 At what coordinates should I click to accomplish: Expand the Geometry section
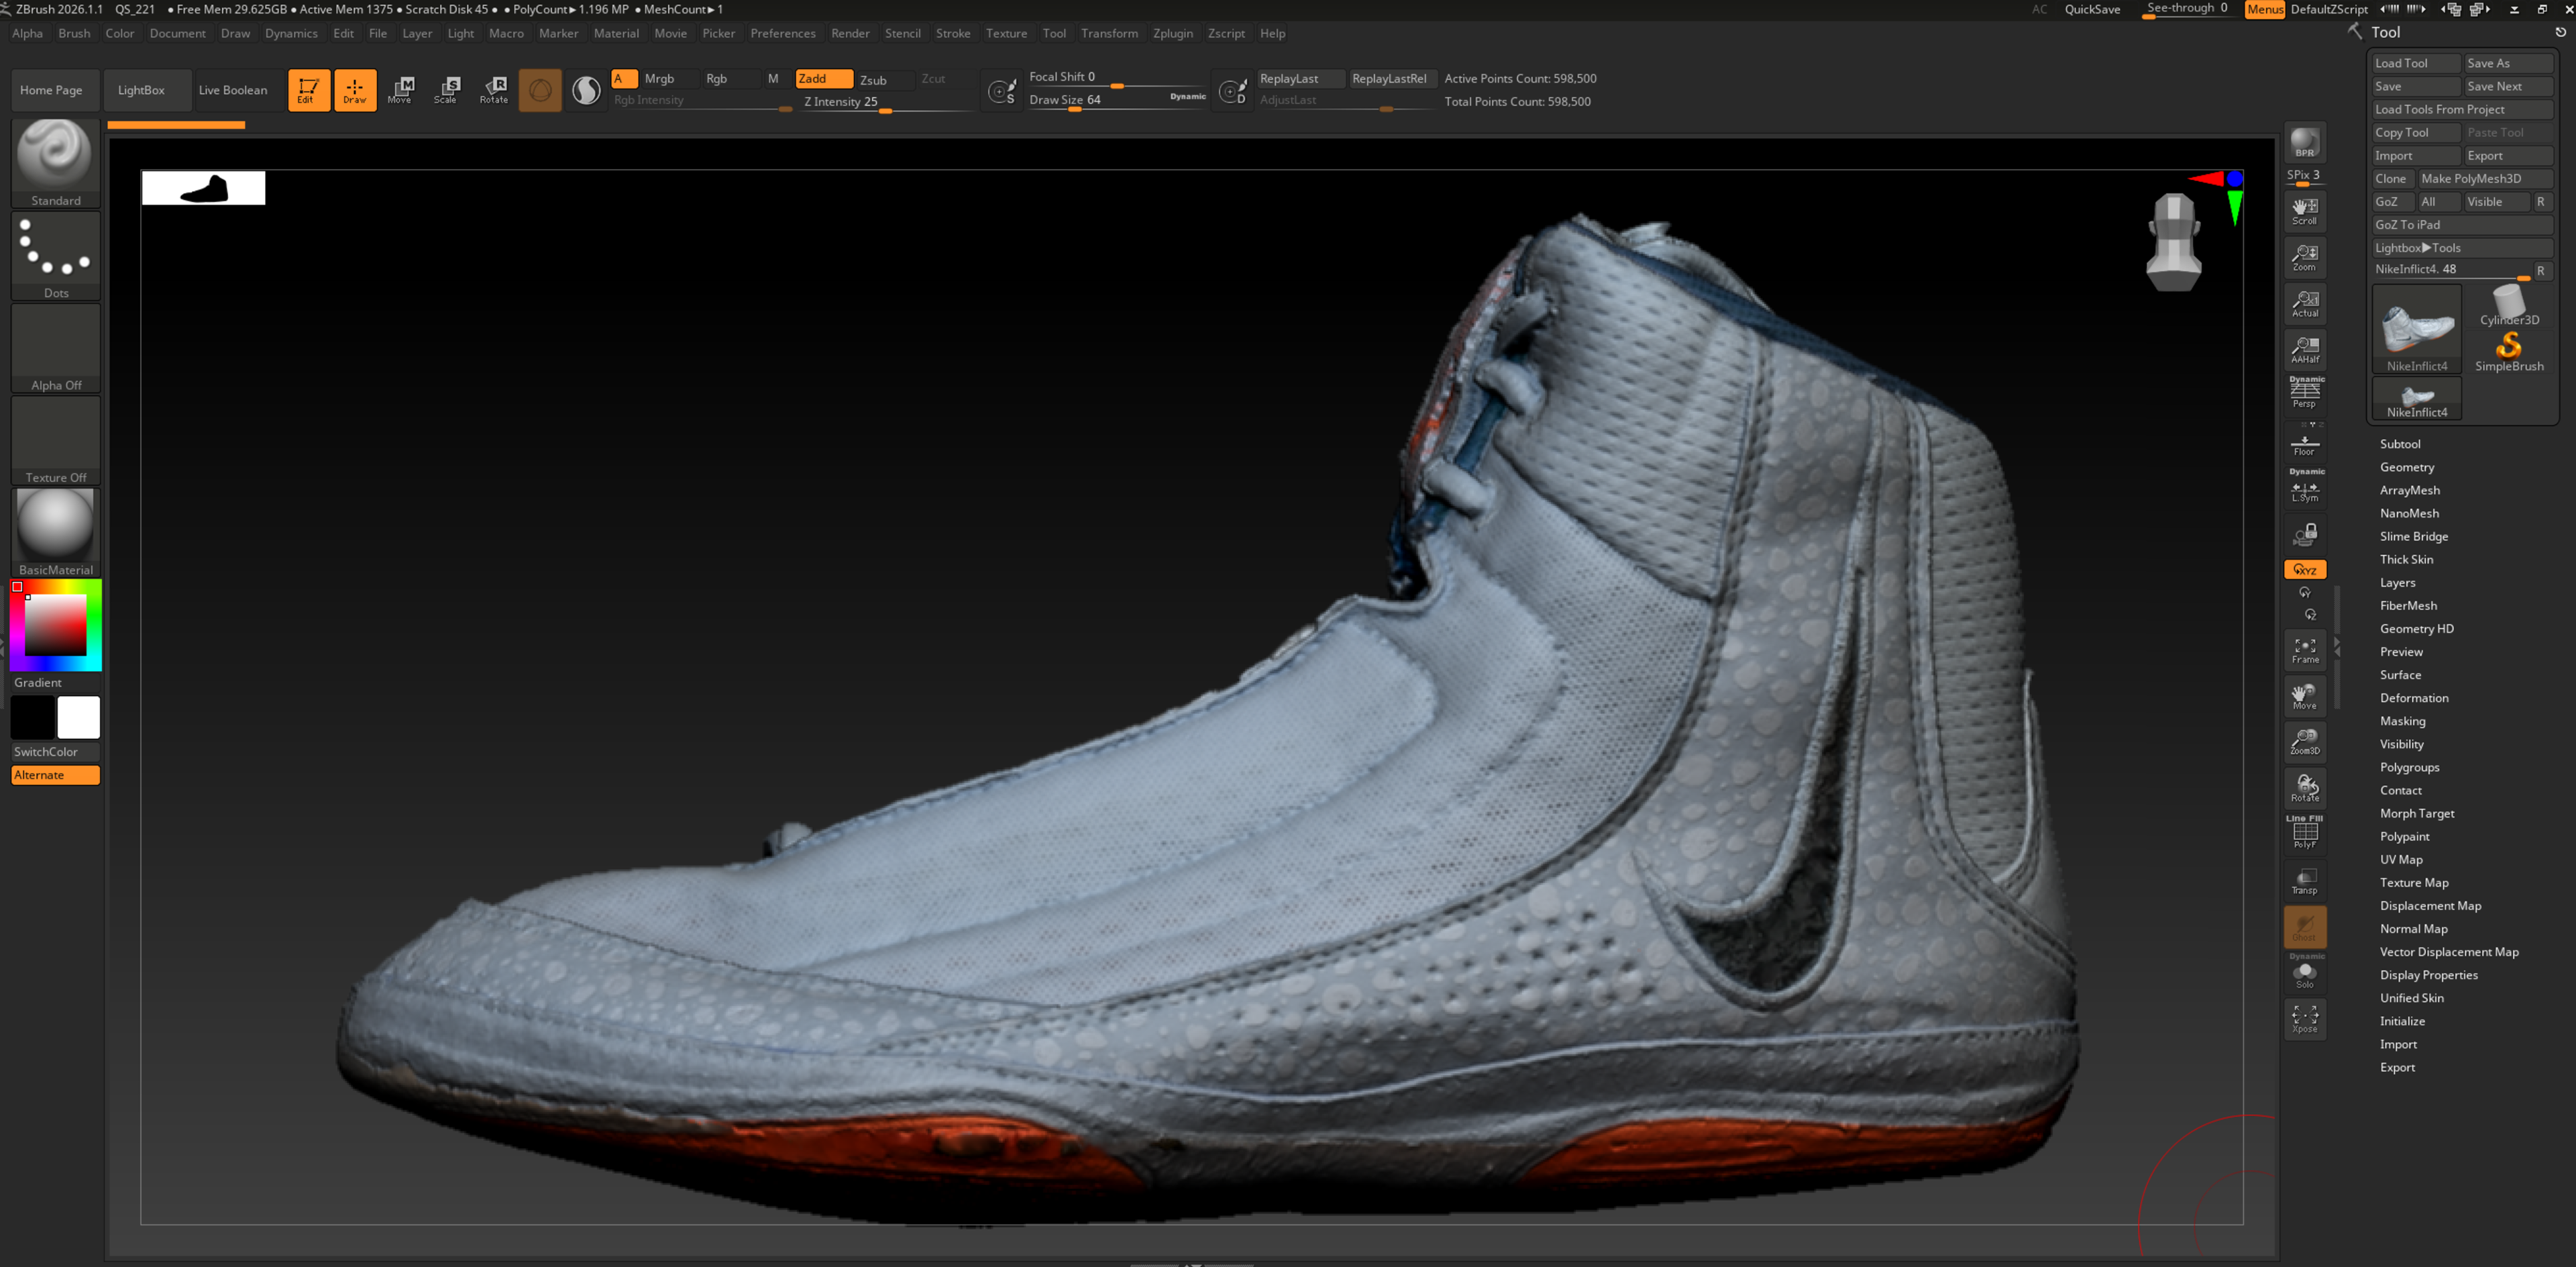click(x=2406, y=467)
